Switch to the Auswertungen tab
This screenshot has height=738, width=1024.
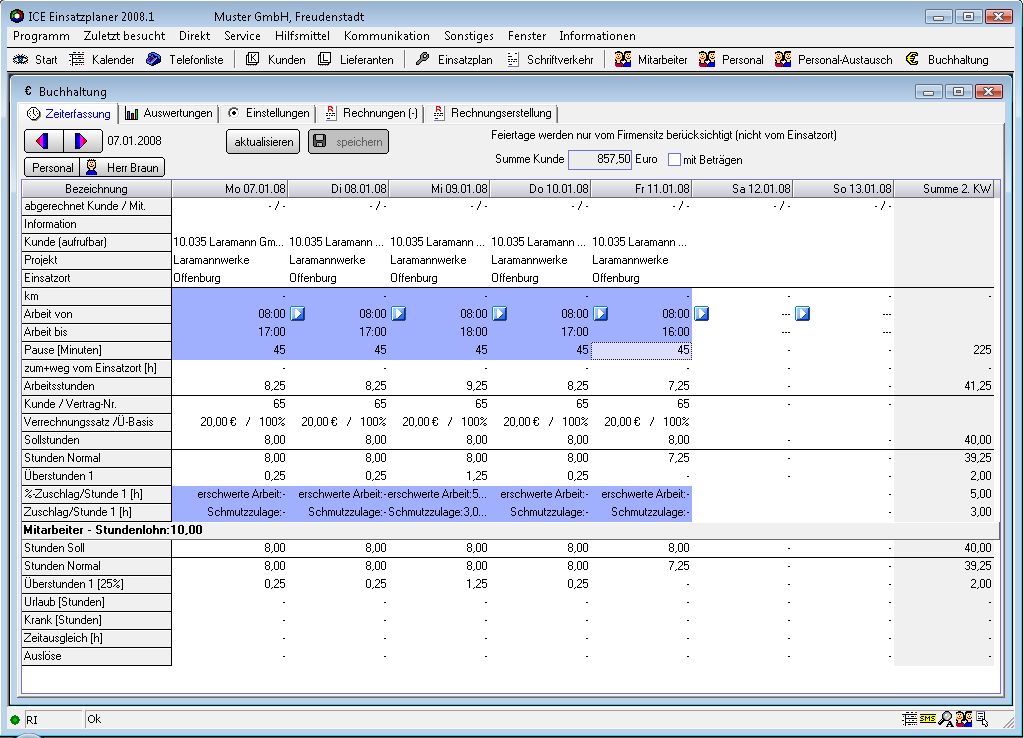pyautogui.click(x=168, y=114)
